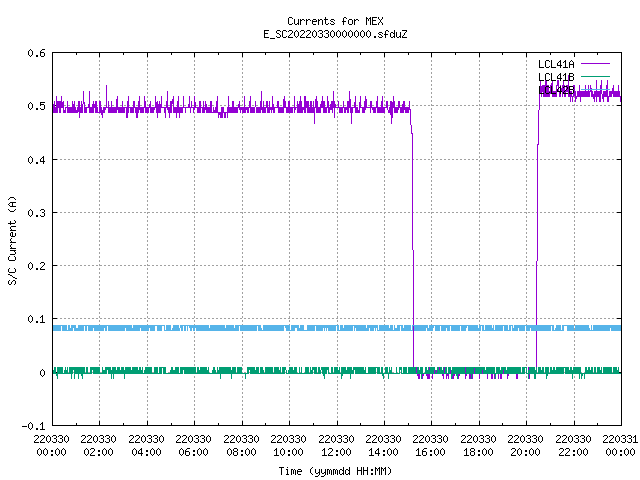Click the file name 'E_SC20220330000000.sfduZ'
The height and width of the screenshot is (480, 640).
(335, 34)
